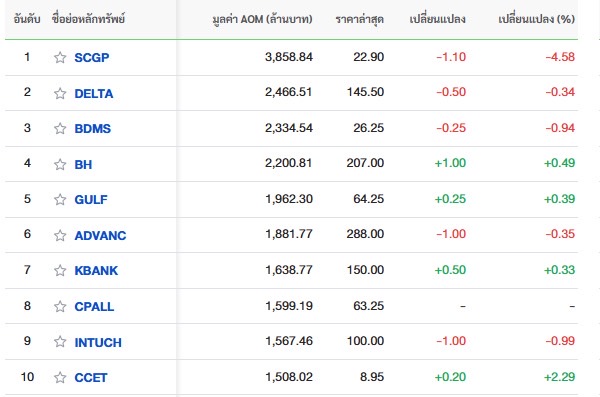This screenshot has height=397, width=600.
Task: Click the star icon beside CPALL
Action: point(60,306)
